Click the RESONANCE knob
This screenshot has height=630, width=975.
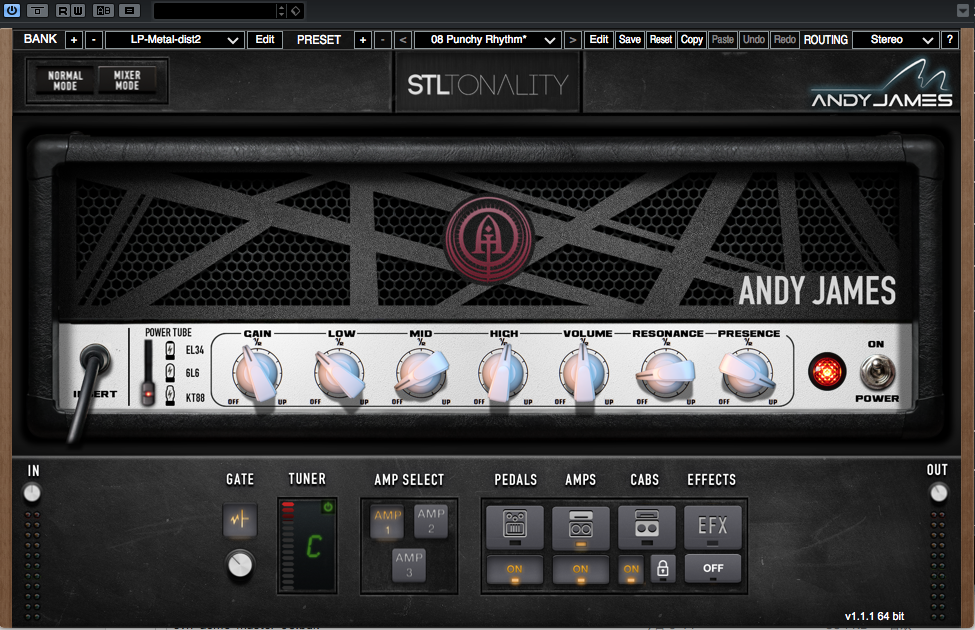click(666, 374)
